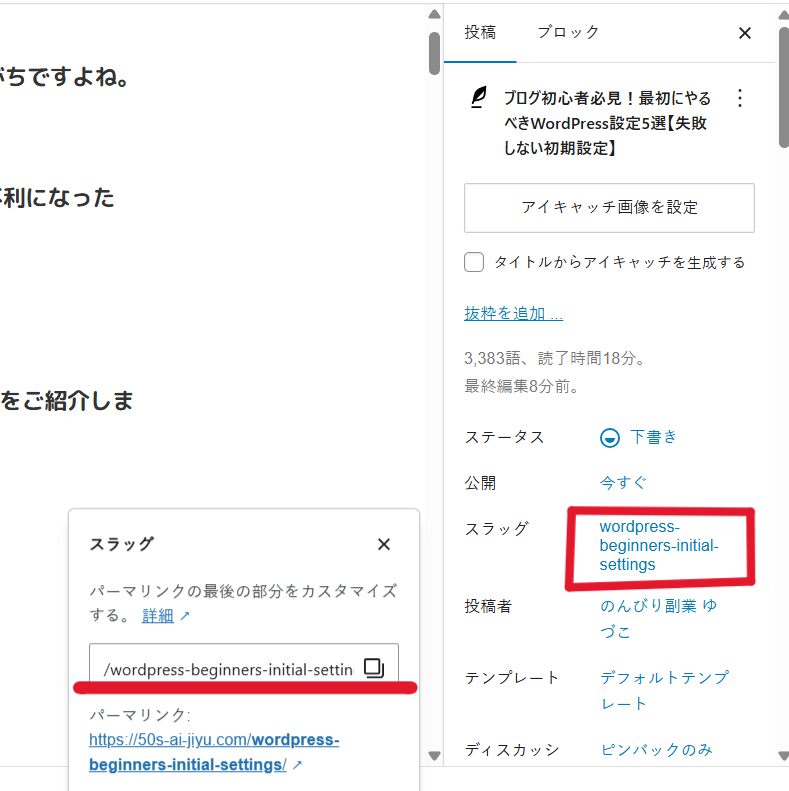Open the author のんびり副業 ゆづこ selector

point(658,618)
